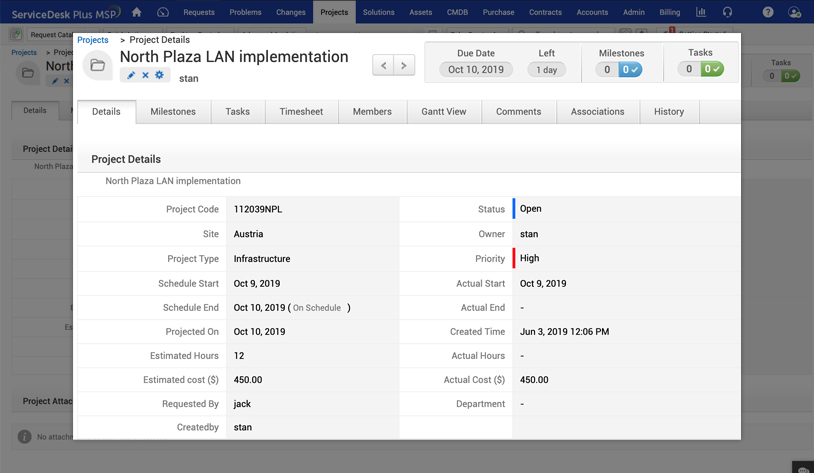Open the Assets menu in navbar
Viewport: 814px width, 473px height.
pyautogui.click(x=420, y=12)
